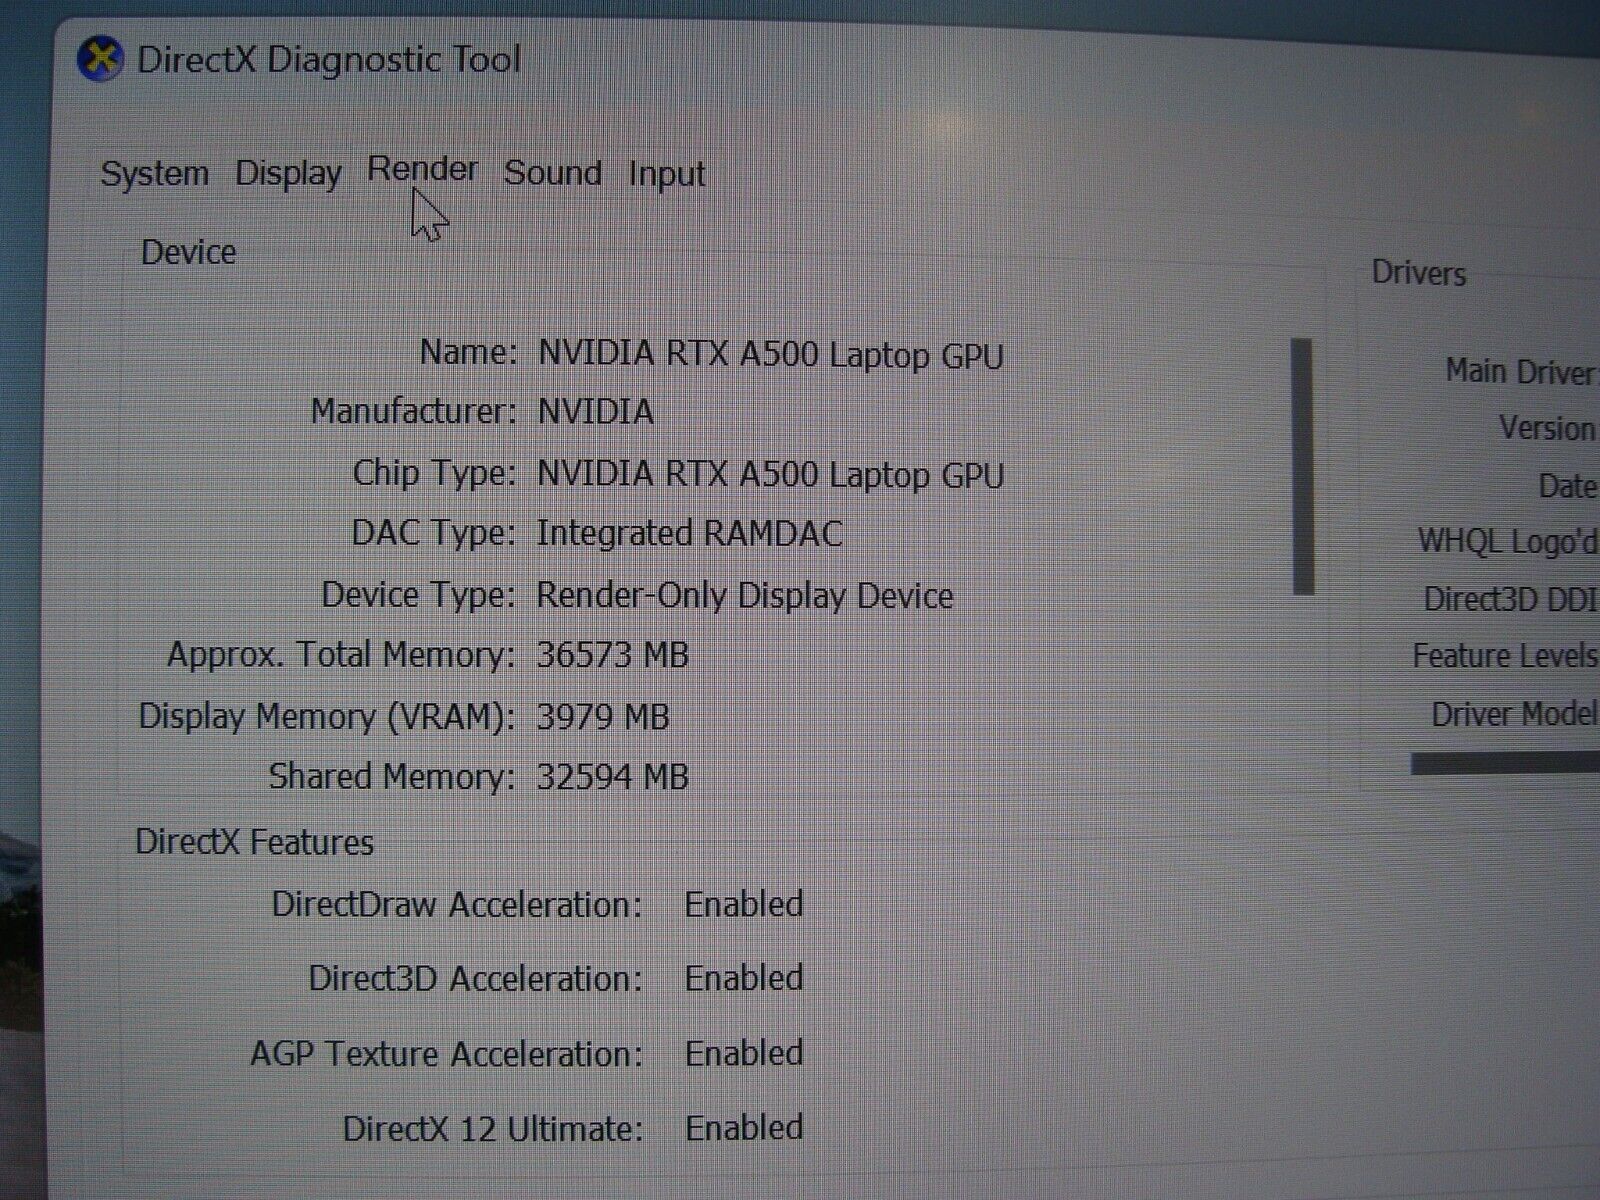Click the Display Memory (VRAM) label
Image resolution: width=1600 pixels, height=1200 pixels.
(x=327, y=716)
